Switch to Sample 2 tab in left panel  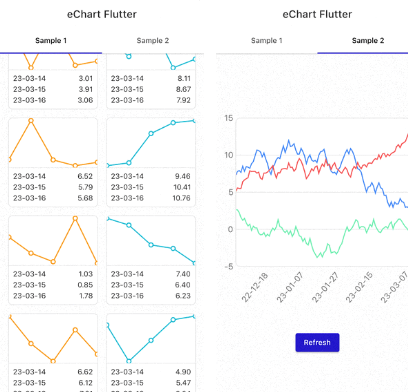[x=153, y=41]
